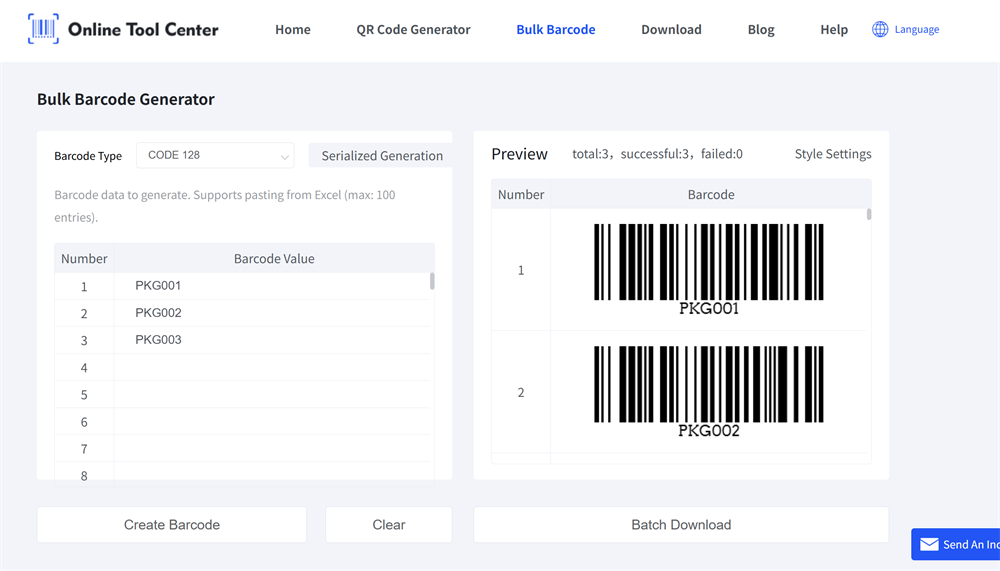Open the Download menu link
The width and height of the screenshot is (1000, 571).
pyautogui.click(x=671, y=29)
